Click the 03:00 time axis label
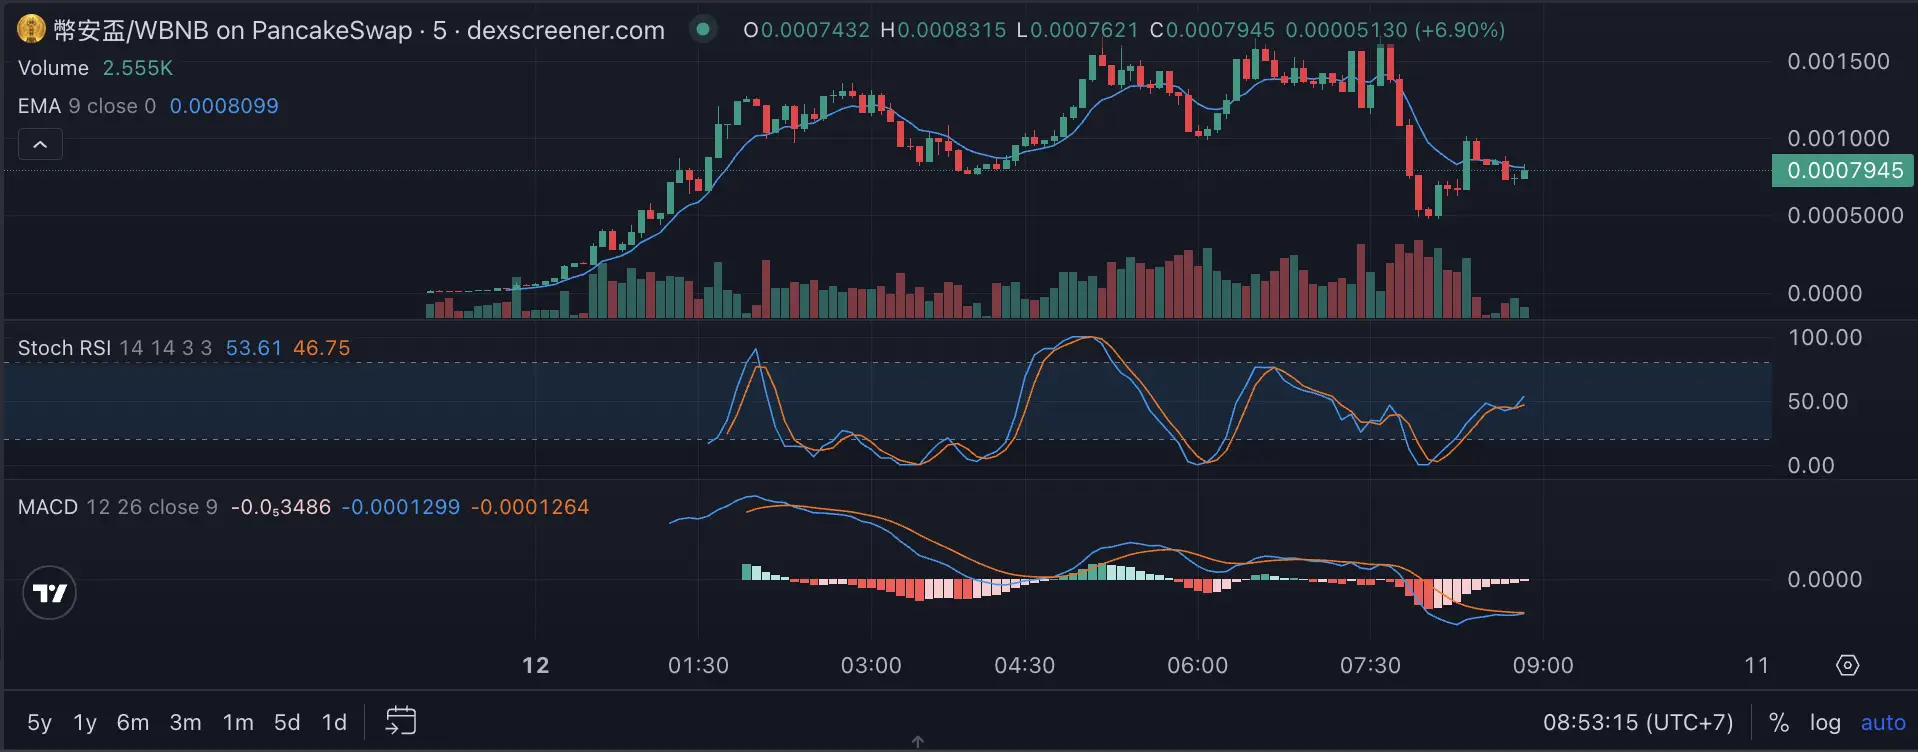1918x752 pixels. (x=871, y=665)
